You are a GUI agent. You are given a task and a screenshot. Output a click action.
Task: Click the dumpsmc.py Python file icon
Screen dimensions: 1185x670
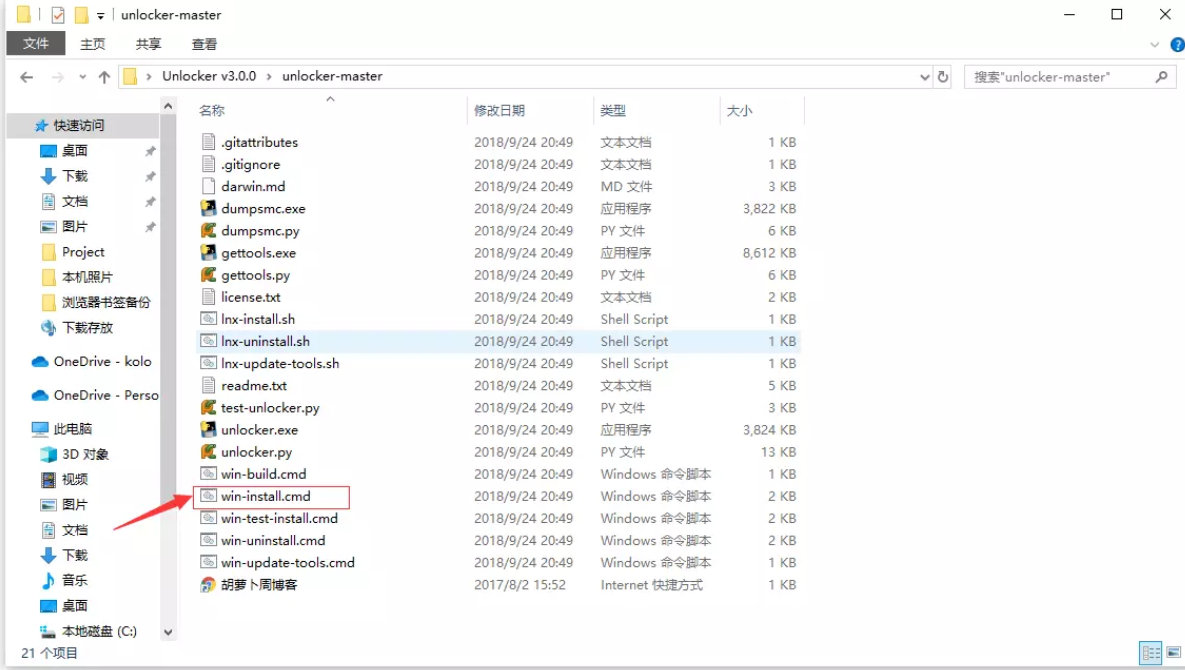pyautogui.click(x=209, y=230)
